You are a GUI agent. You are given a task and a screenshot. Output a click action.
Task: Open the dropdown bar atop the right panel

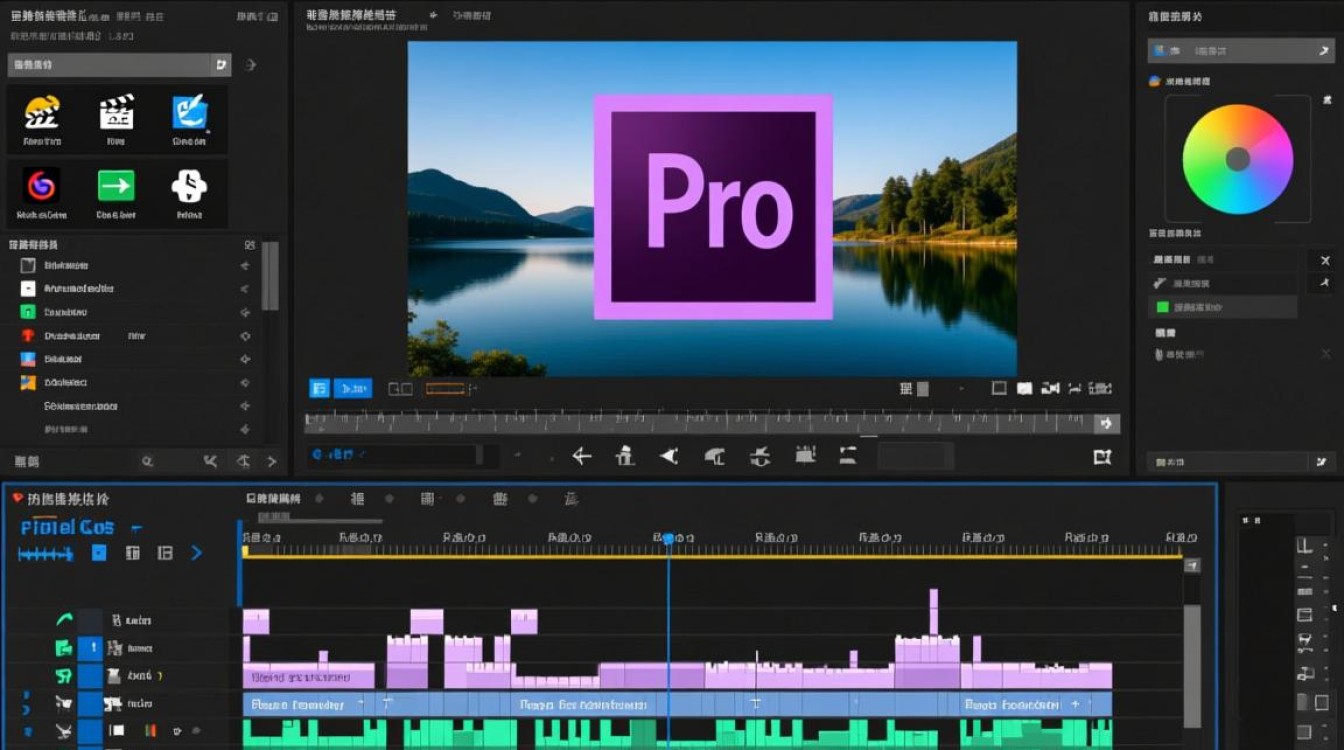coord(1240,50)
